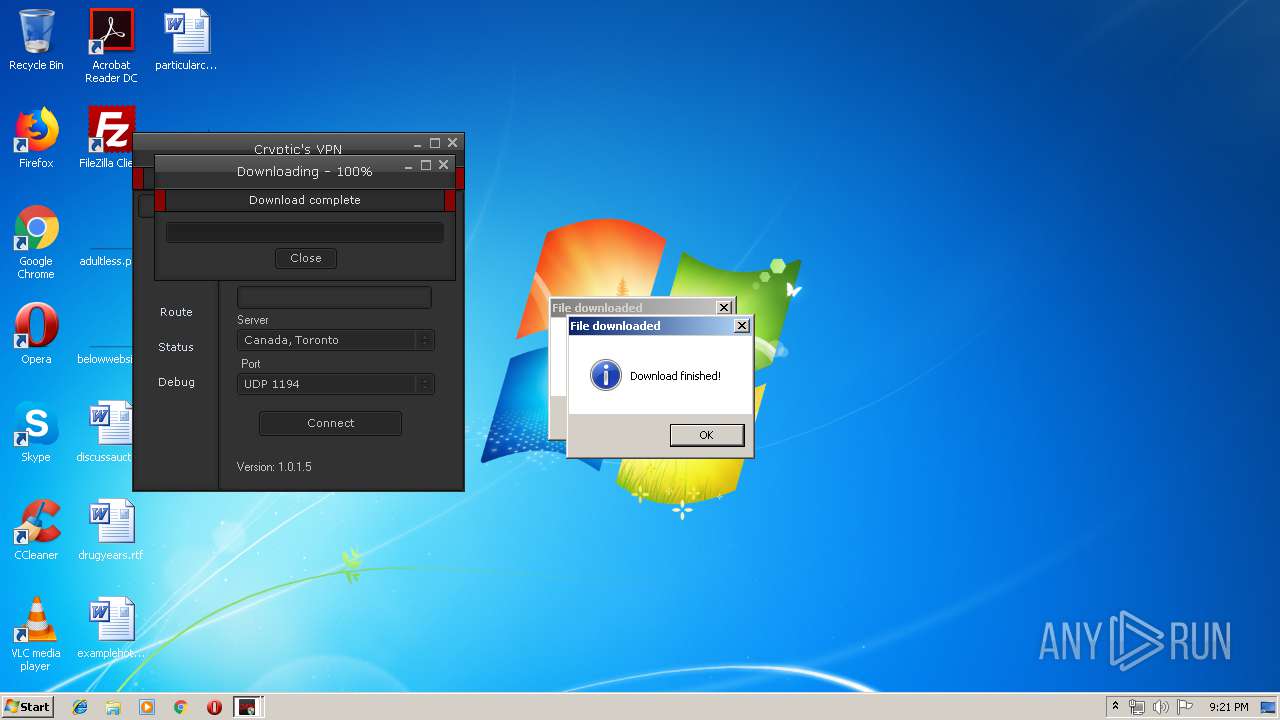The width and height of the screenshot is (1280, 720).
Task: Open the particularc Word document icon
Action: point(186,40)
